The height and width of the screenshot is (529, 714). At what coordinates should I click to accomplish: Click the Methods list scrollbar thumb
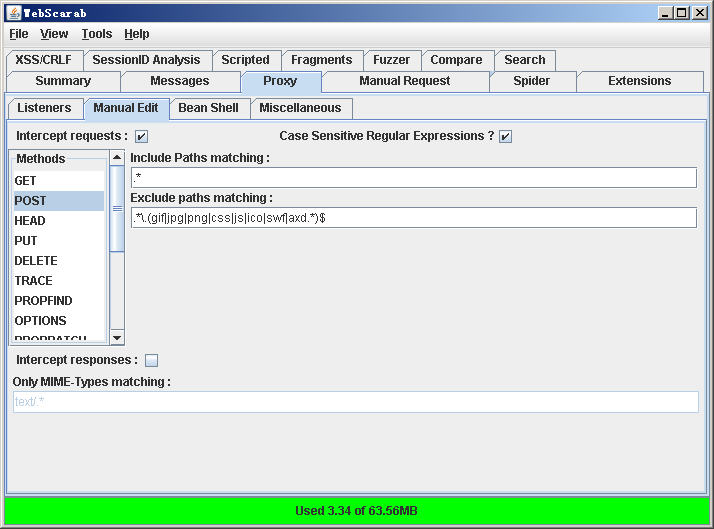tap(117, 209)
